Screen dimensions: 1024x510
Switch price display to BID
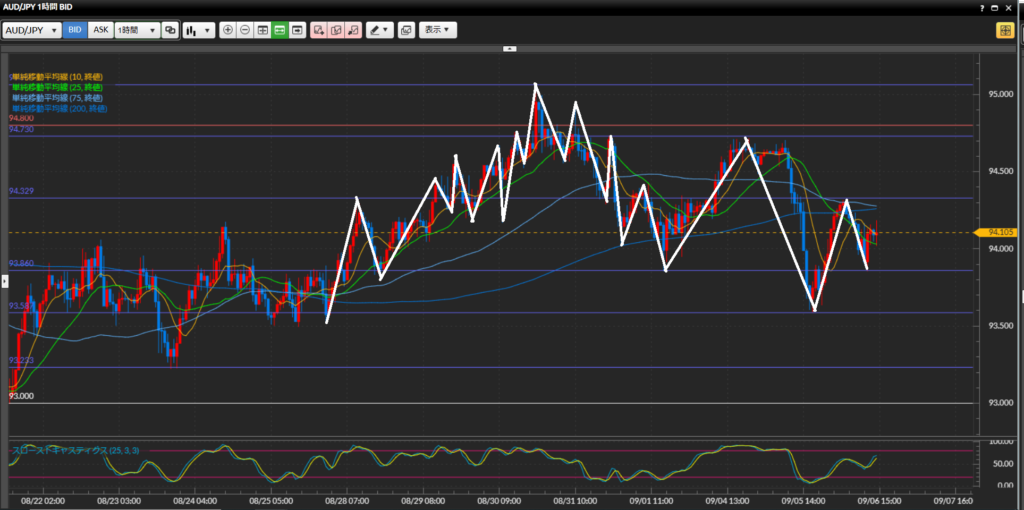(74, 30)
